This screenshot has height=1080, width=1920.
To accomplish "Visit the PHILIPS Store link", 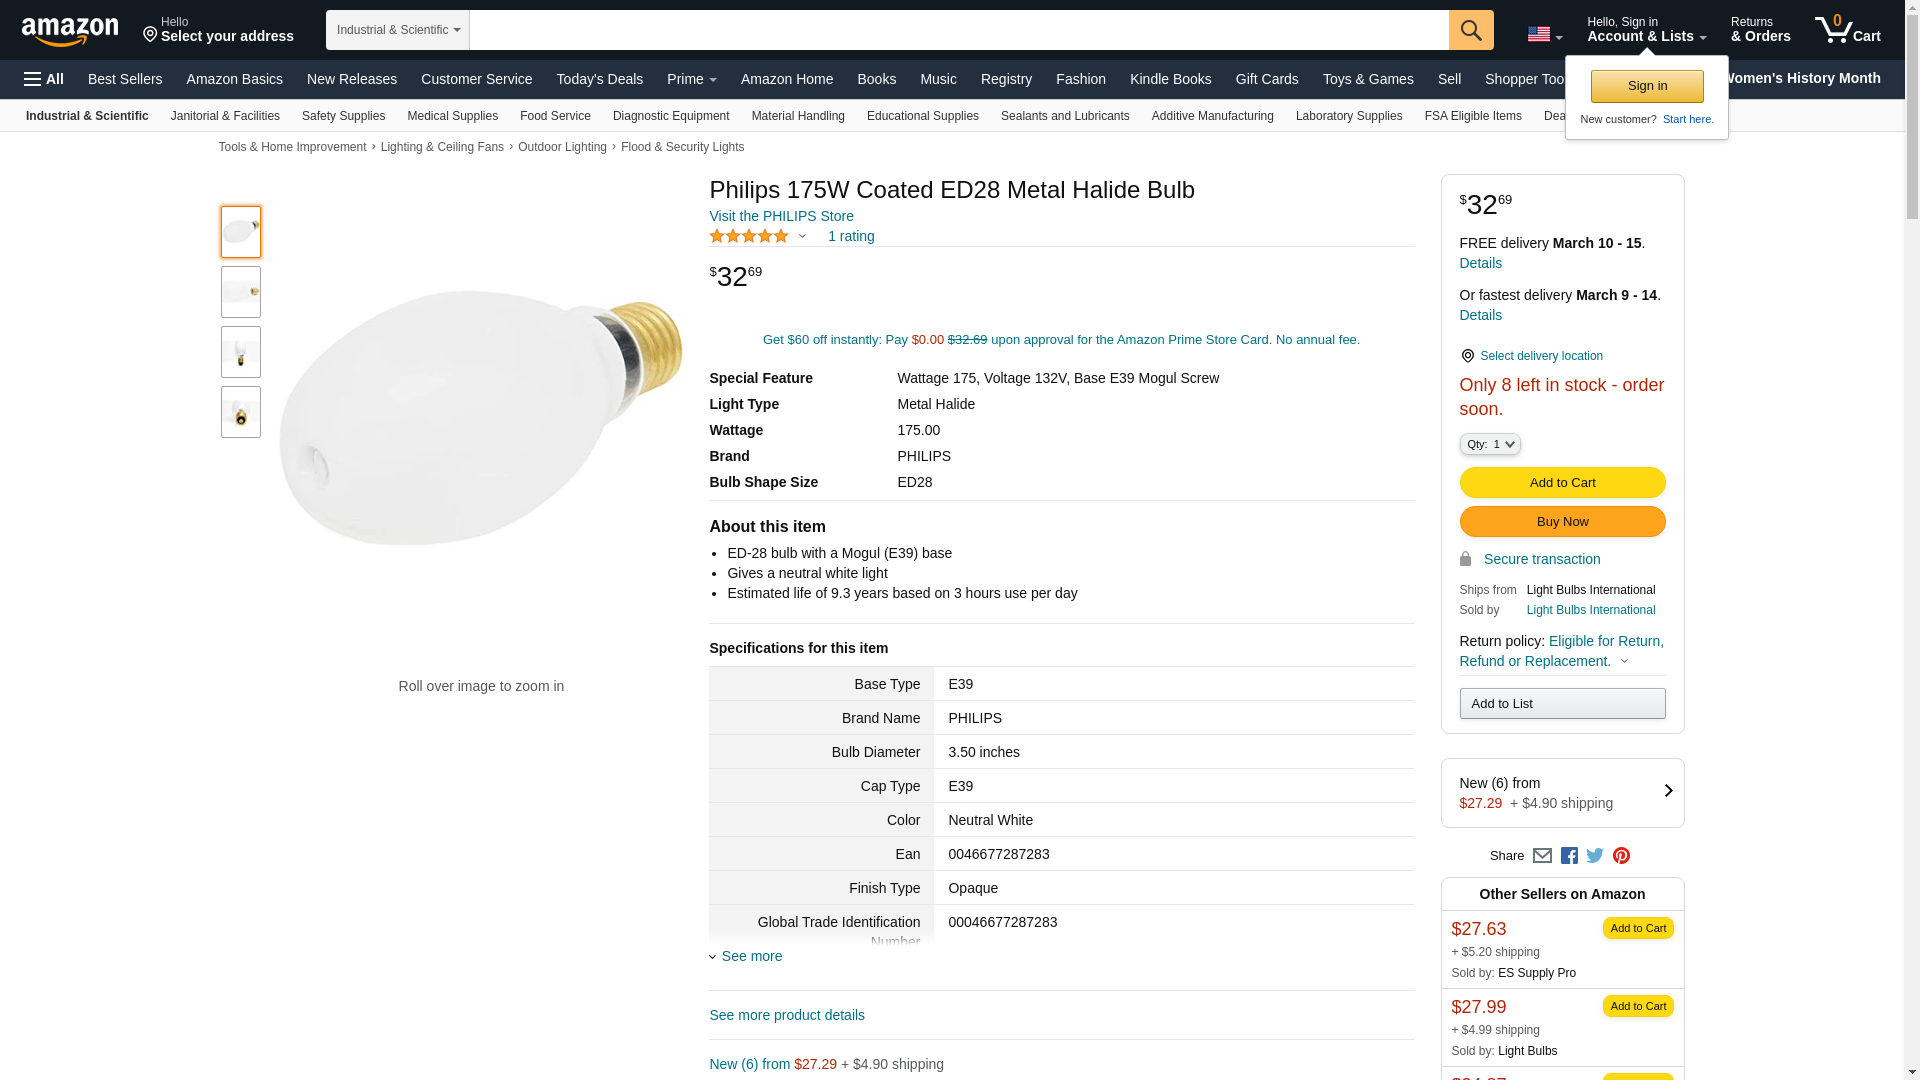I will tap(781, 216).
